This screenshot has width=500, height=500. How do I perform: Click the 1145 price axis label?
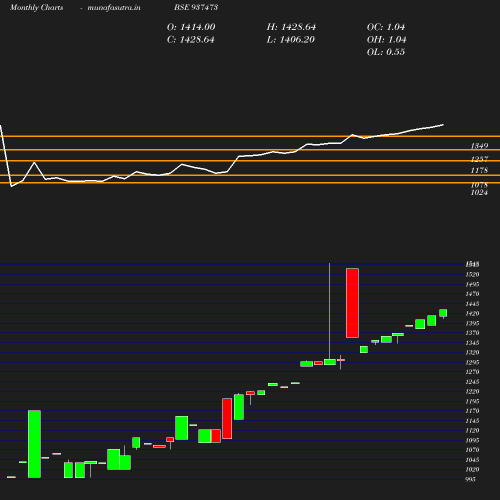[473, 421]
